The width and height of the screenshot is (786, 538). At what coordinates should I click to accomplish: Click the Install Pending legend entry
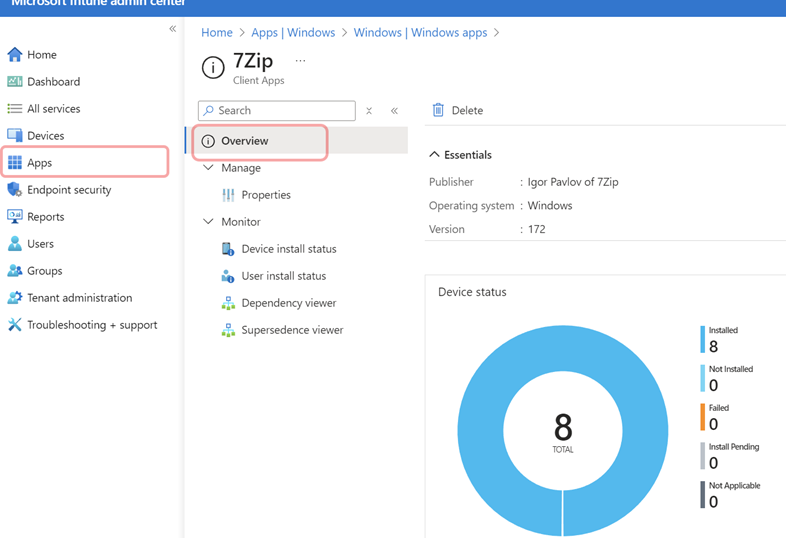(x=730, y=456)
